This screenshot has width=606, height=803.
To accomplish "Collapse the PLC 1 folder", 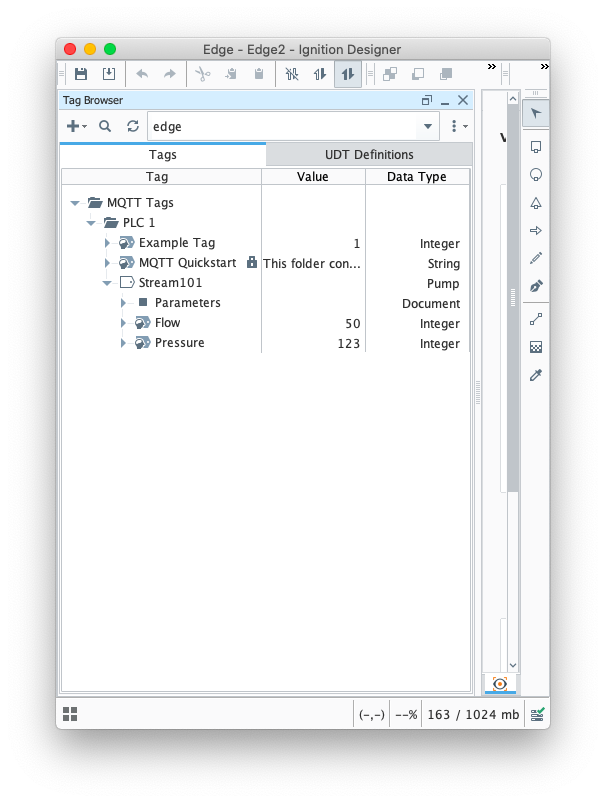I will (x=91, y=223).
